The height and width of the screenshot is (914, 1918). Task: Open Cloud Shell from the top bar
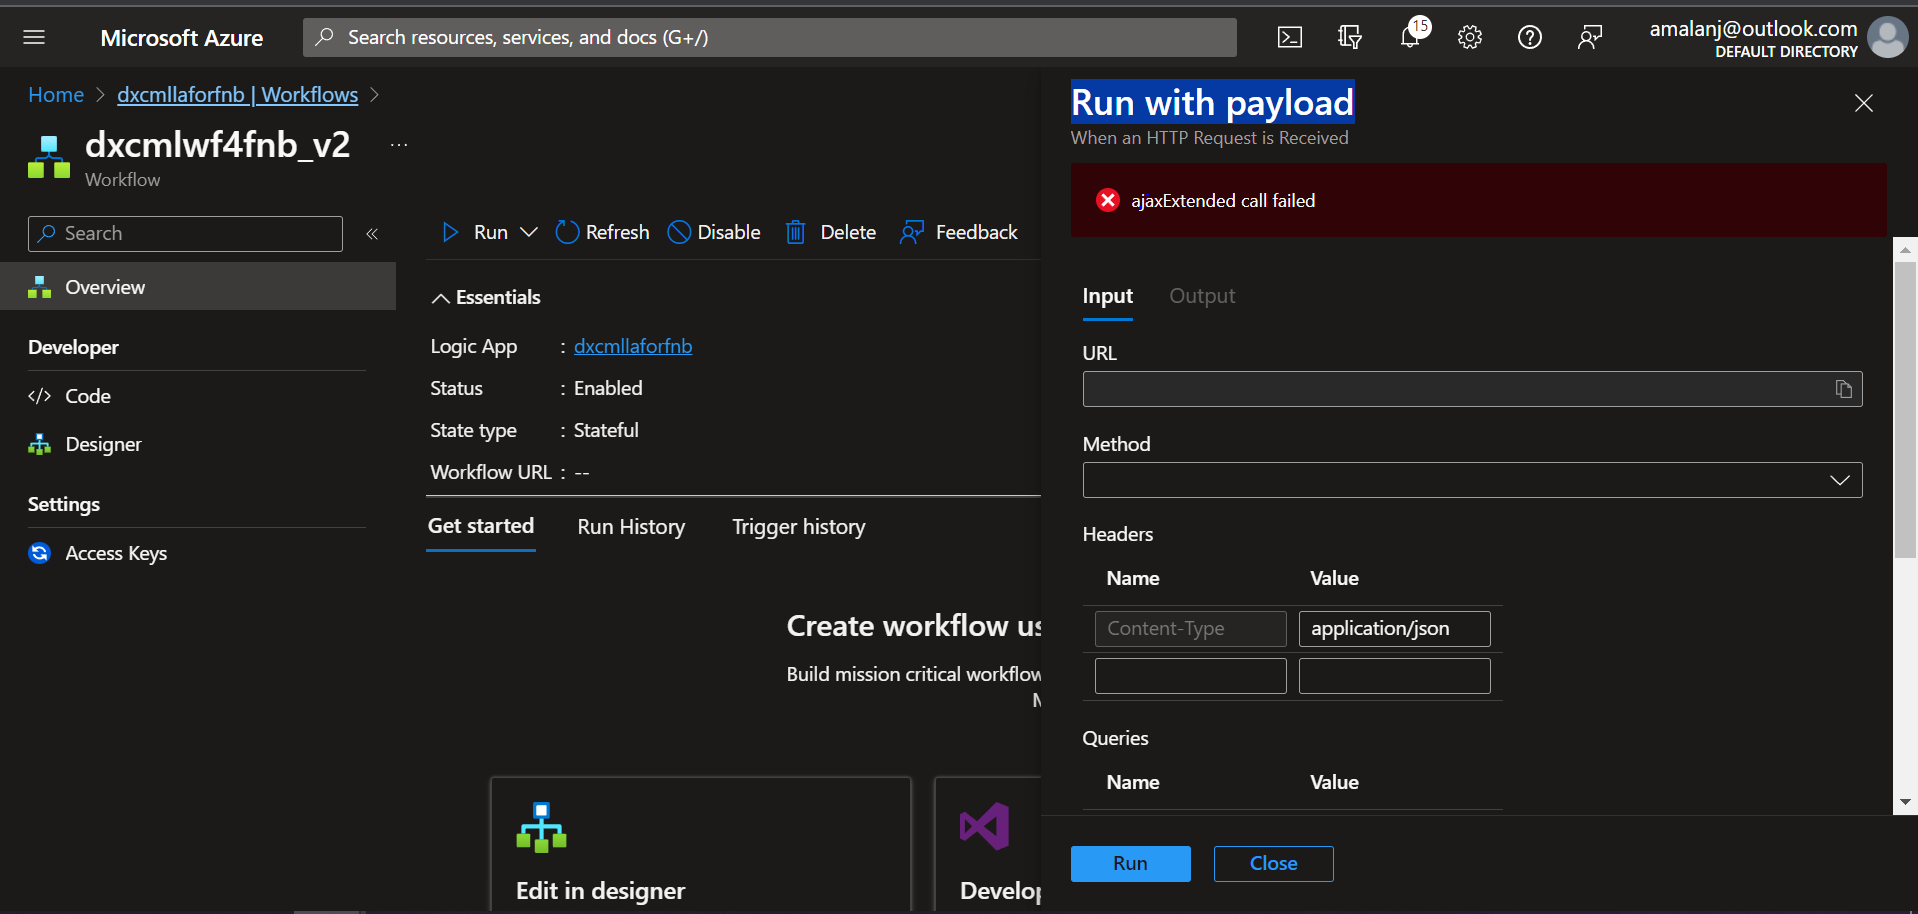(x=1290, y=37)
